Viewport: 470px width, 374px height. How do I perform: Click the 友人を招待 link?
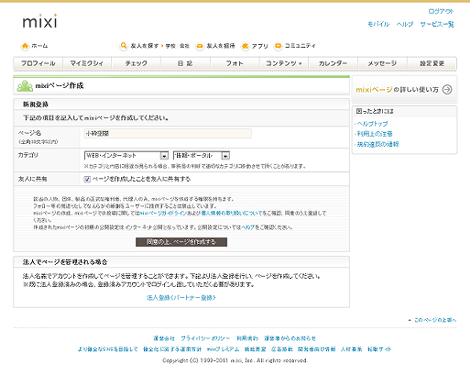pos(221,46)
